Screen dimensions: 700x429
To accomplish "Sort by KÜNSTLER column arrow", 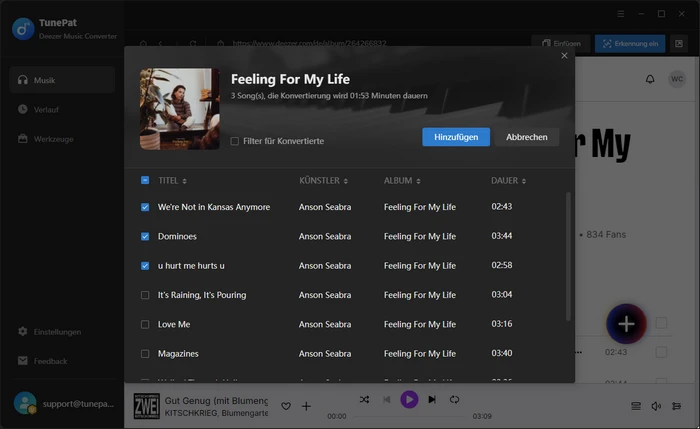I will 346,181.
